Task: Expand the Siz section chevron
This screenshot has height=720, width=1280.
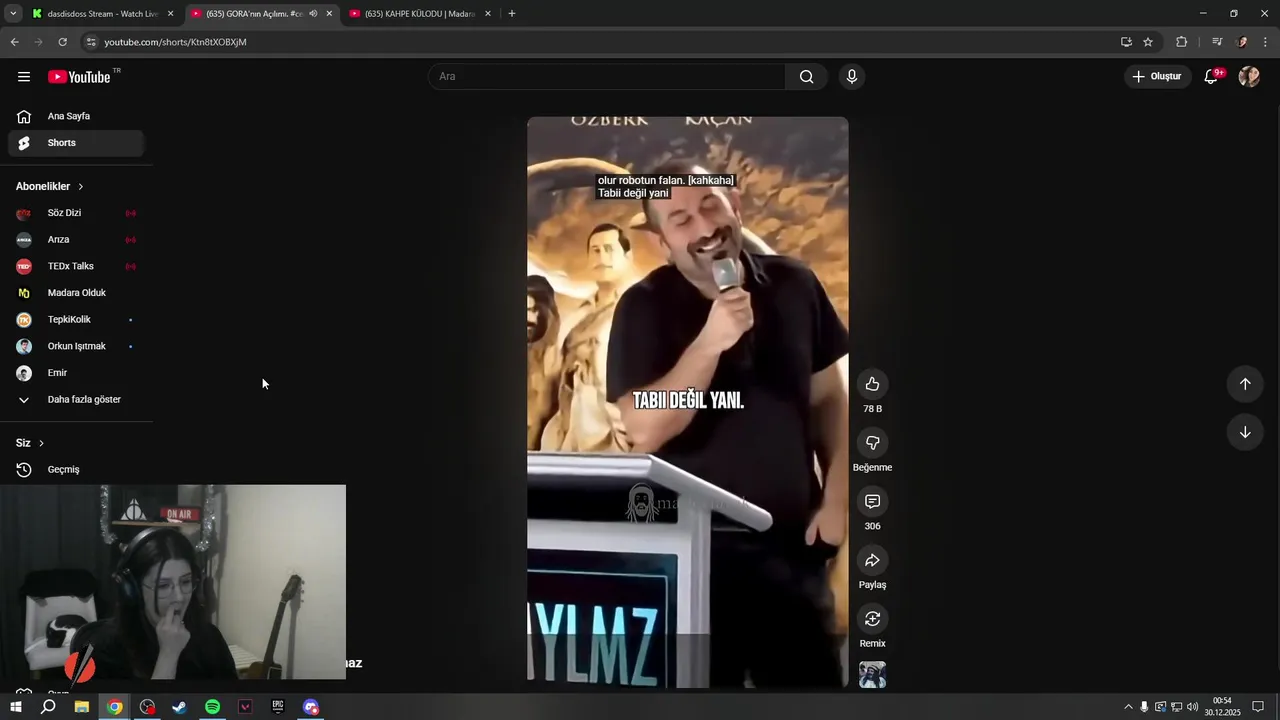Action: point(41,443)
